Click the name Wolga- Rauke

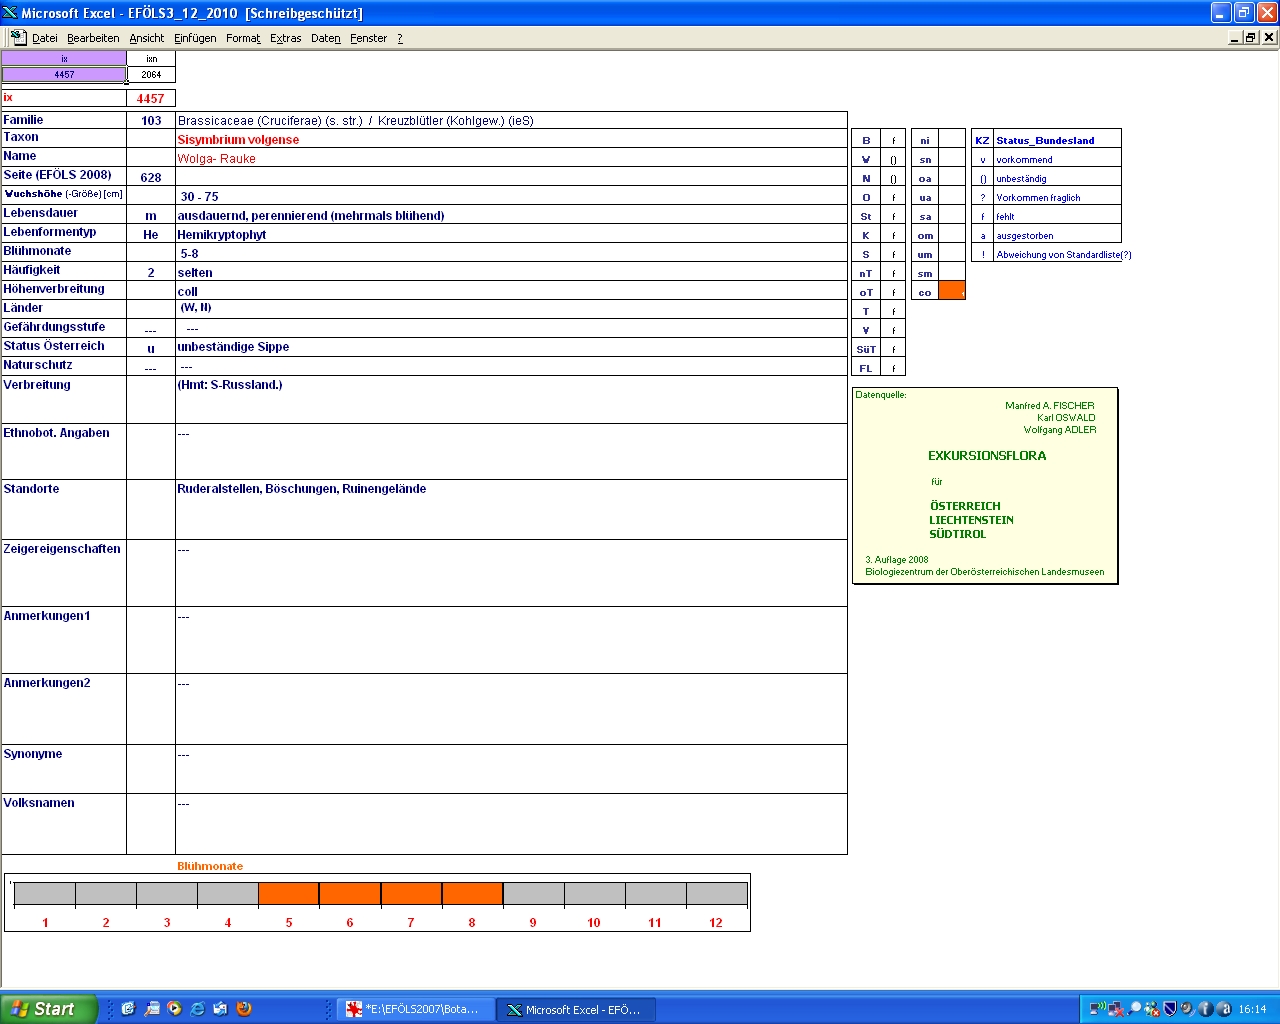coord(216,159)
